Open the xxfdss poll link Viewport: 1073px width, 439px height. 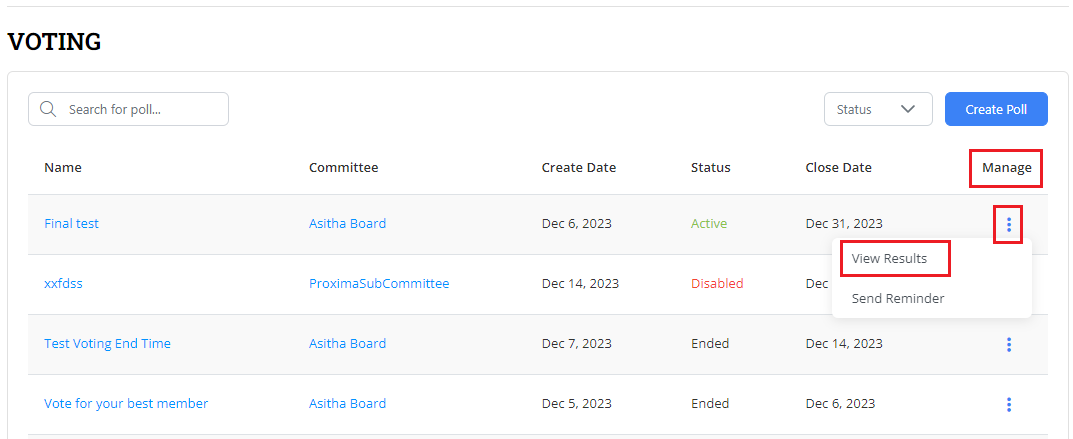click(63, 284)
